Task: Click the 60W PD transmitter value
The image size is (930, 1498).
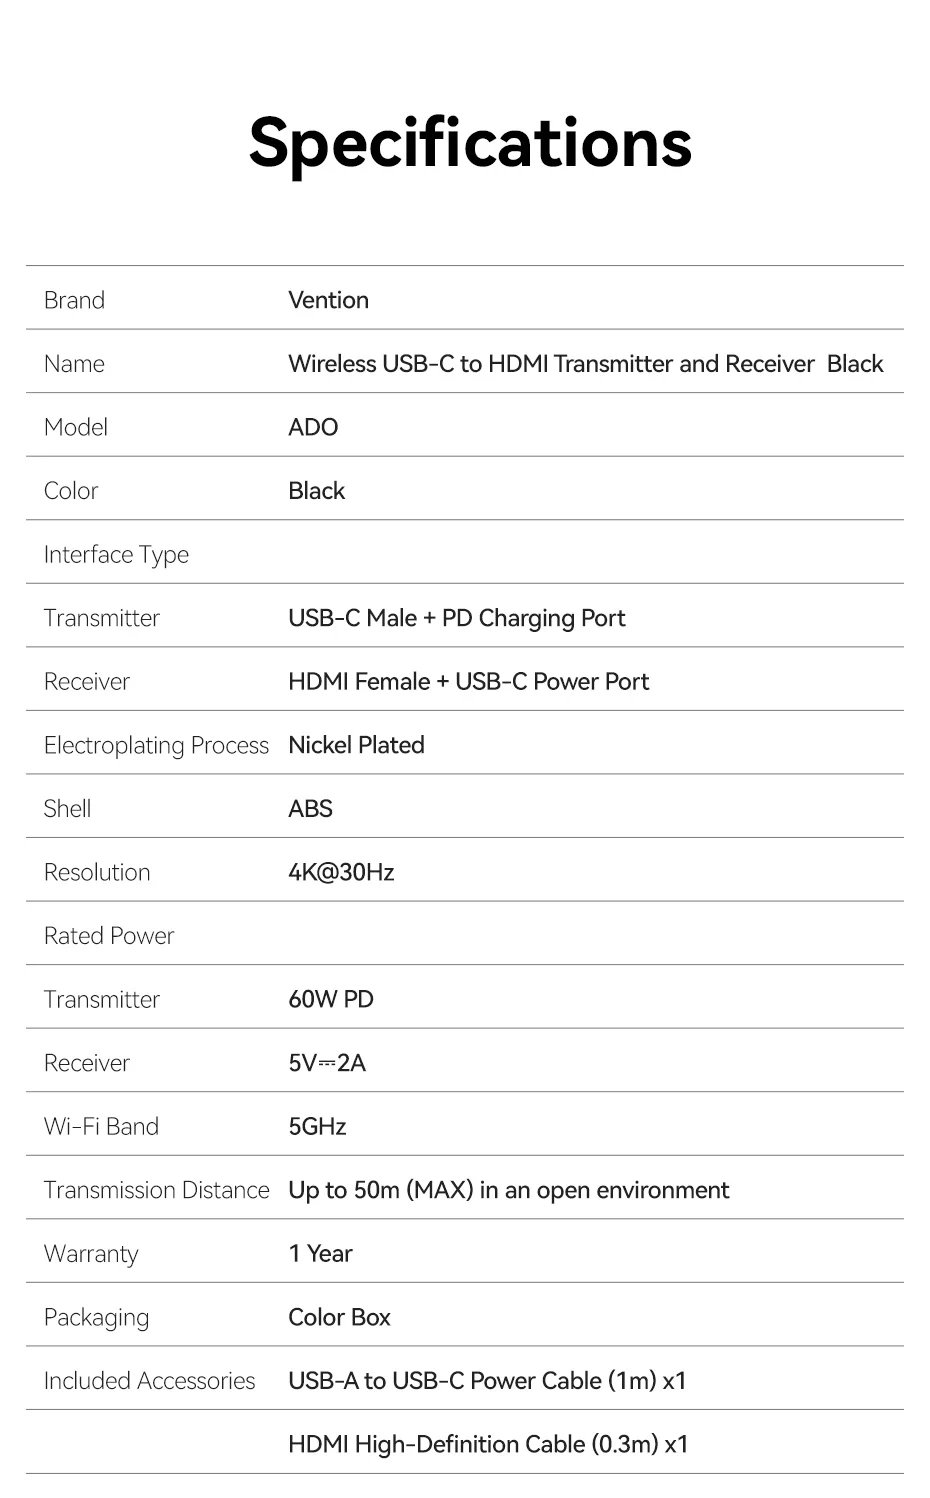Action: (330, 1000)
